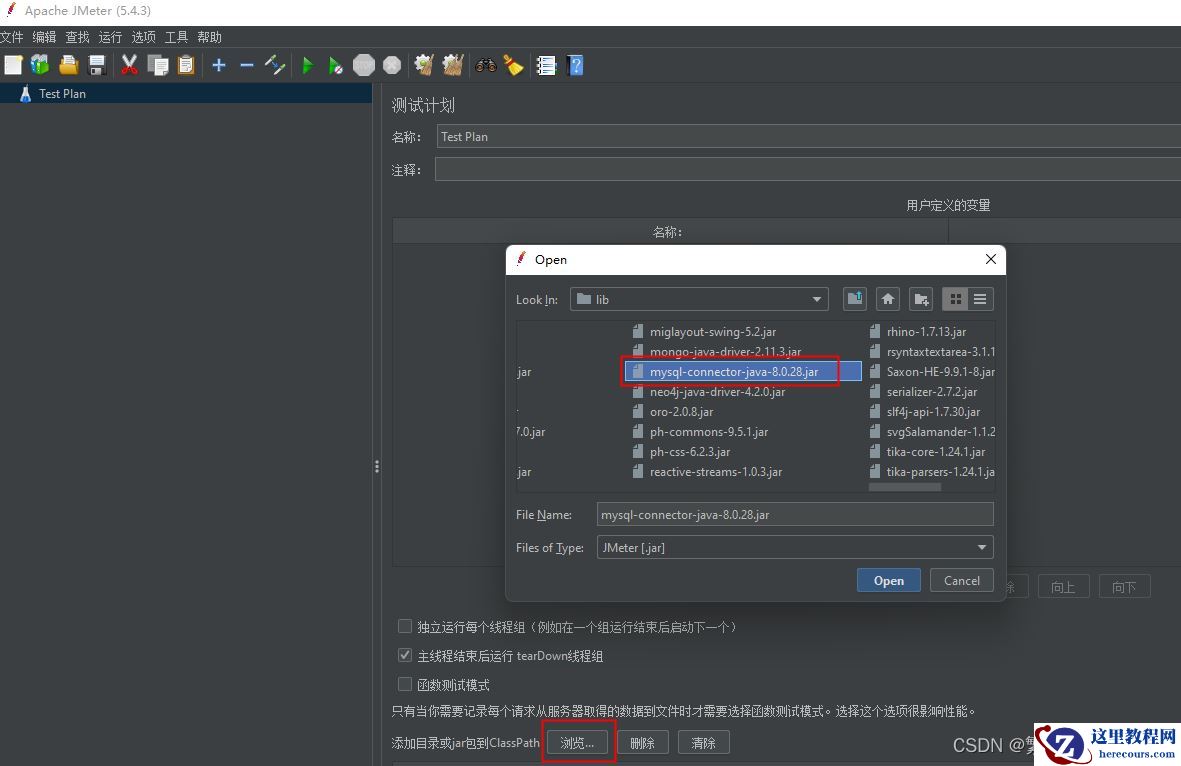Screen dimensions: 1181x766
Task: Click the Paste clipboard toolbar icon
Action: (186, 66)
